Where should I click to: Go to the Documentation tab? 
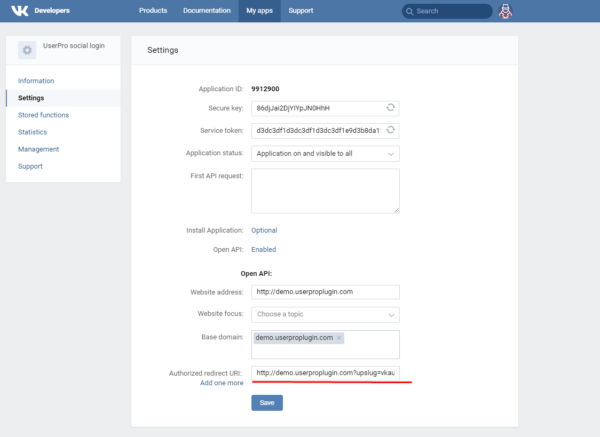pos(207,11)
